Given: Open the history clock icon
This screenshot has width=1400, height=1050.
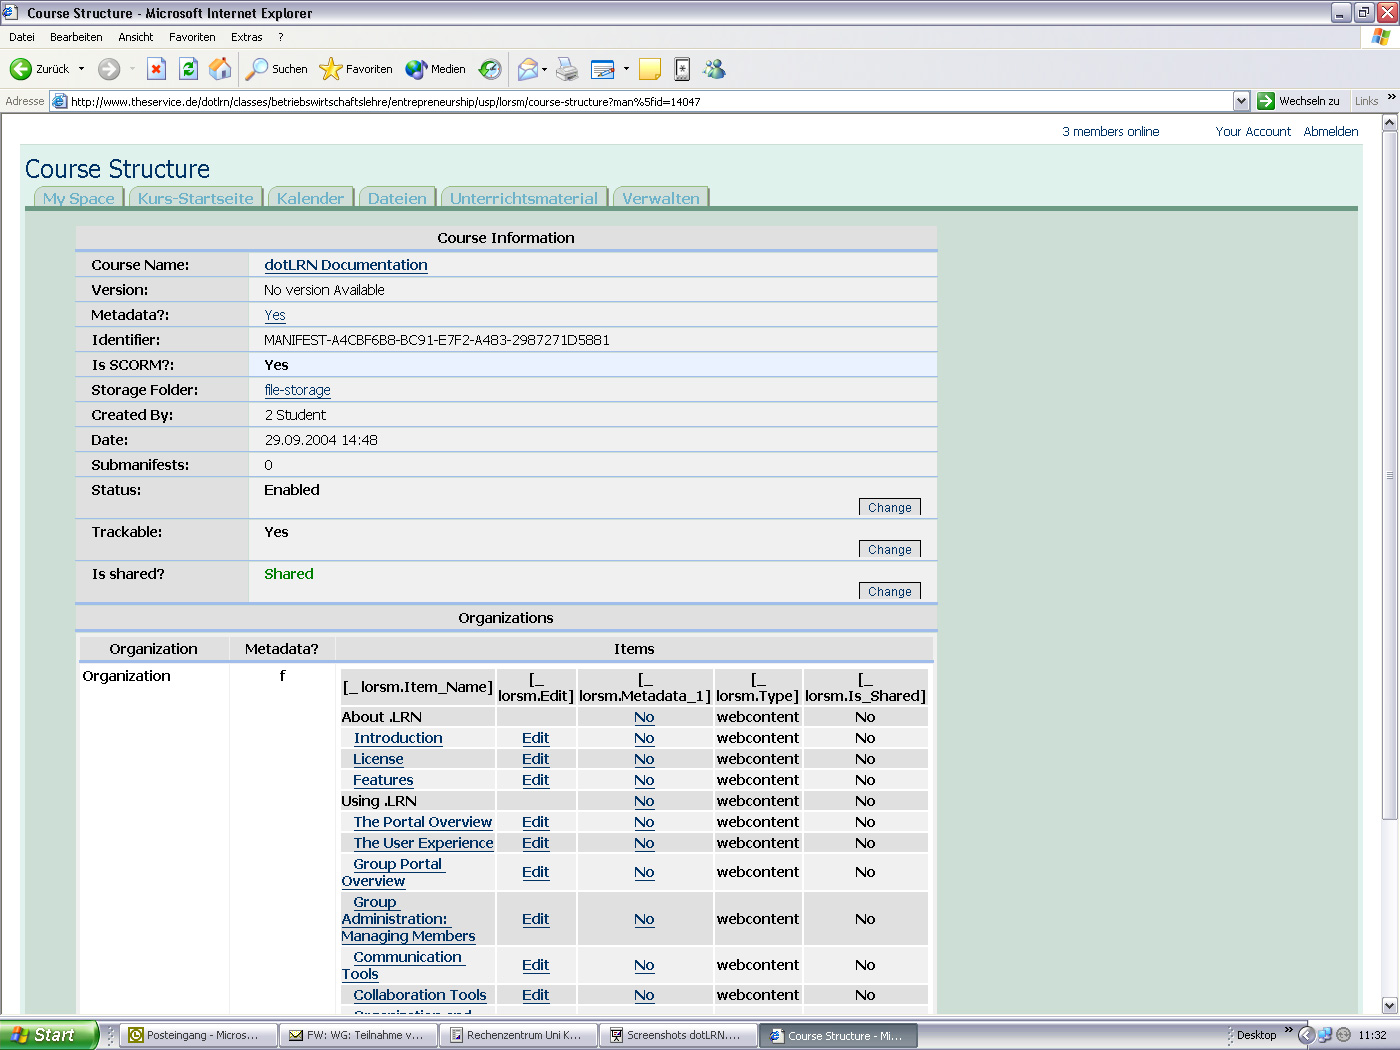Looking at the screenshot, I should [489, 69].
